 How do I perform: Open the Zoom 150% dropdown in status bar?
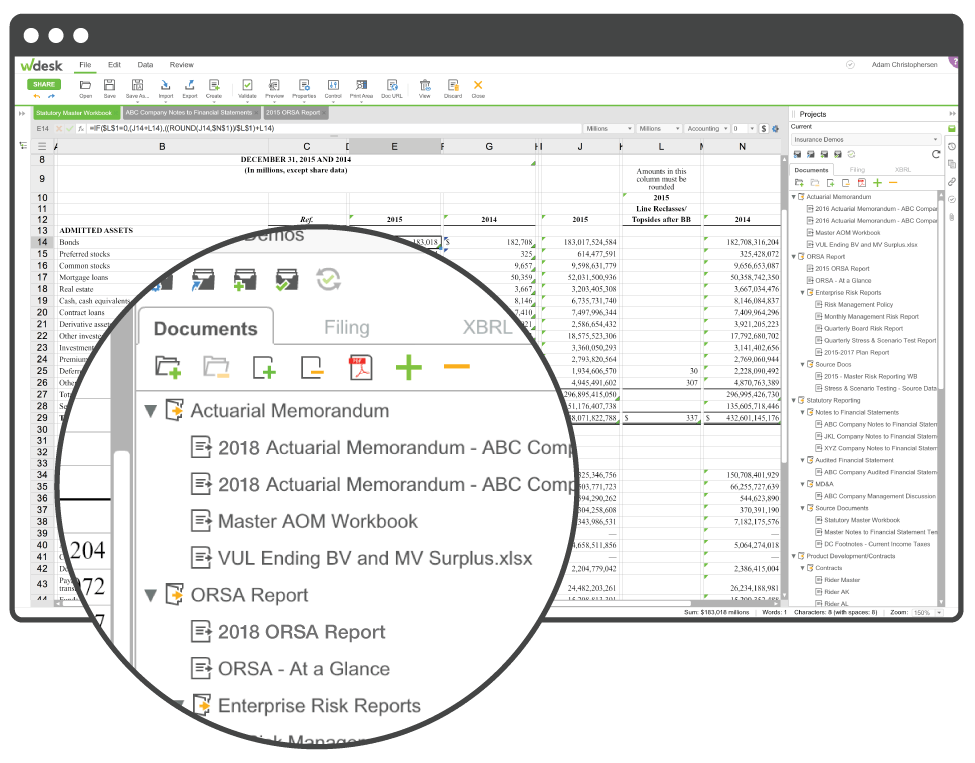(926, 613)
